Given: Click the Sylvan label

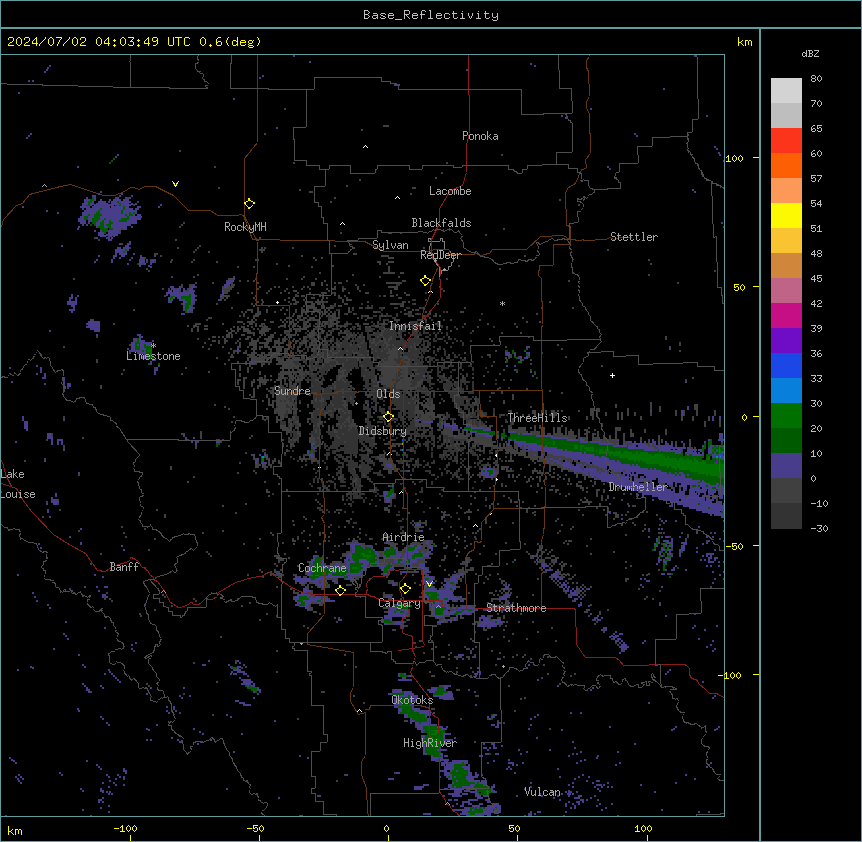Looking at the screenshot, I should [x=390, y=245].
